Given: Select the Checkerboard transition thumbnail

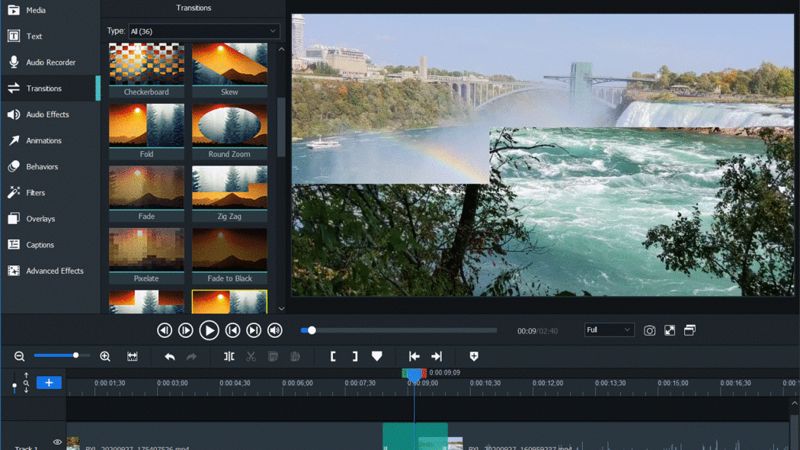Looking at the screenshot, I should (146, 64).
